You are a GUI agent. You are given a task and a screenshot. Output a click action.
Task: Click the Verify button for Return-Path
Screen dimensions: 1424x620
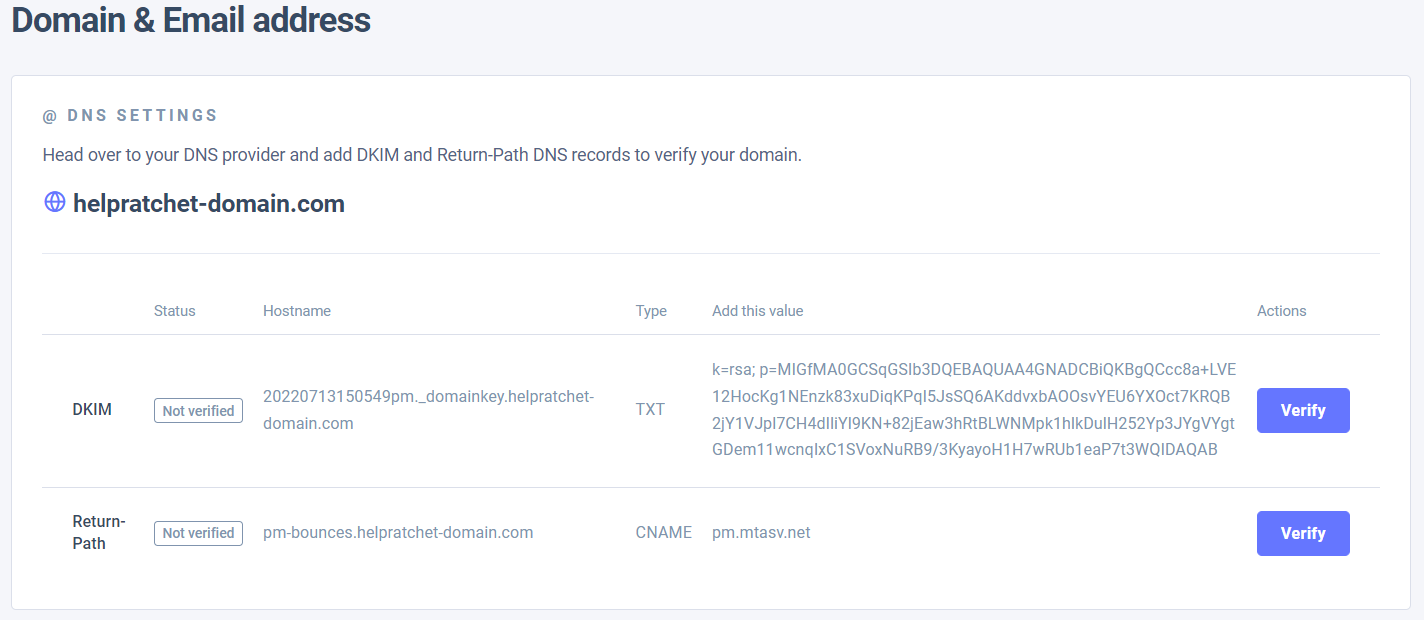1302,533
